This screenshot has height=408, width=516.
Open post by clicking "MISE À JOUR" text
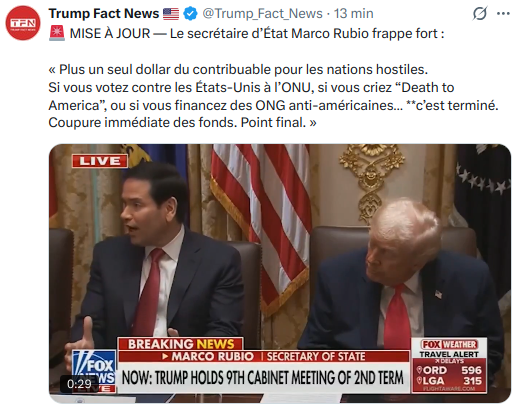pos(110,34)
